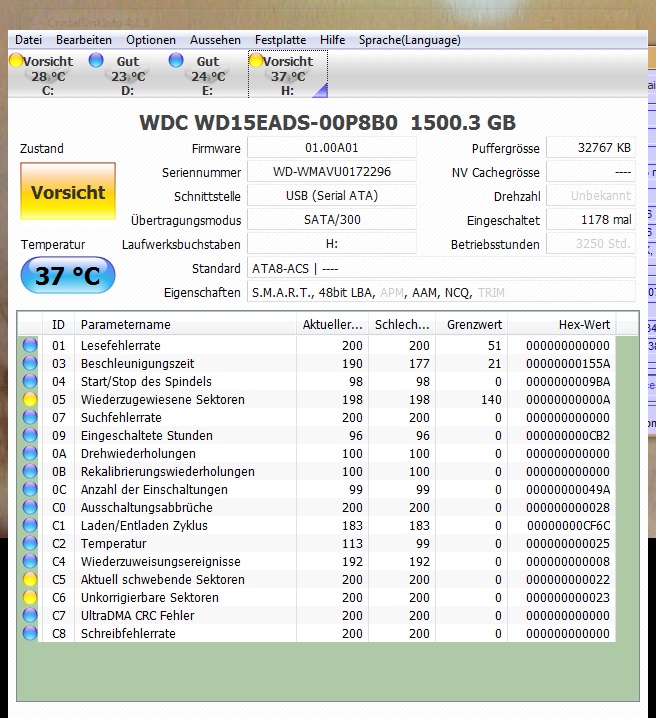Click the blue status orb for drive E:
The height and width of the screenshot is (718, 656).
(x=176, y=60)
